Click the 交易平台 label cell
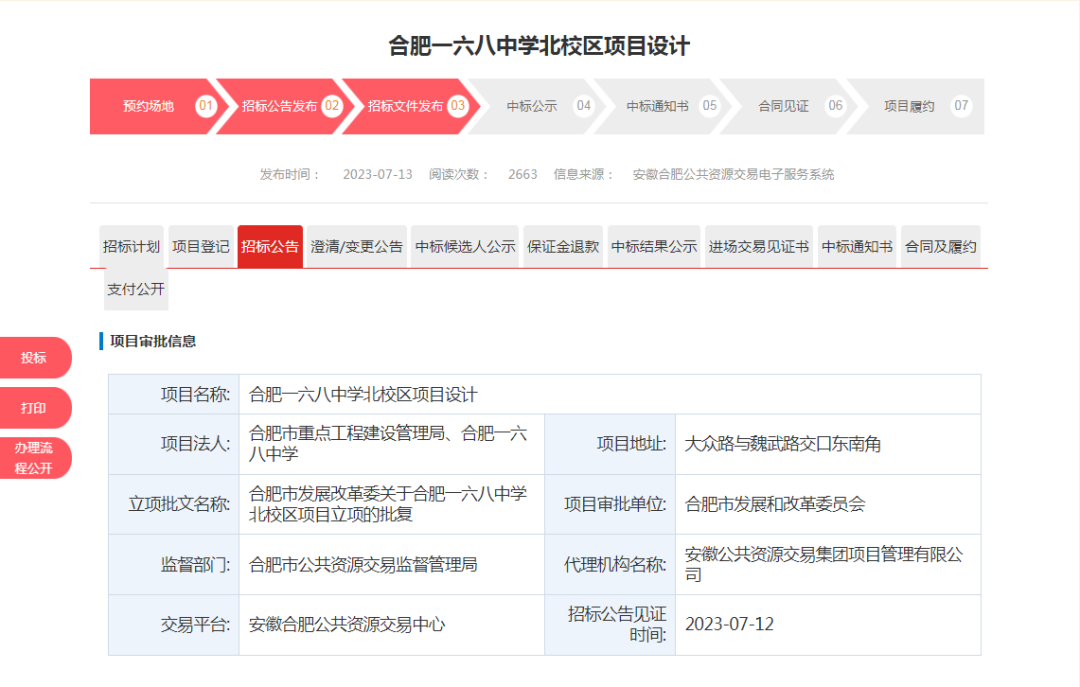Viewport: 1080px width, 687px height. pyautogui.click(x=174, y=625)
